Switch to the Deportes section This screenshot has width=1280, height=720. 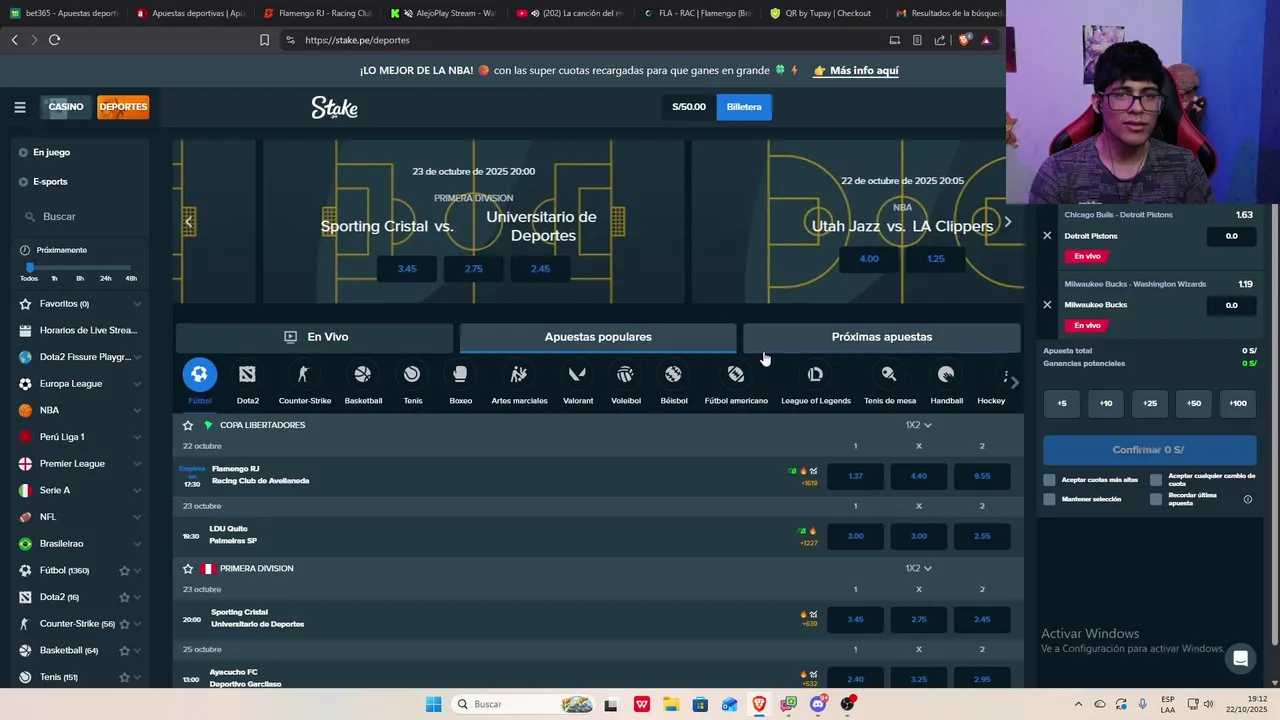(x=123, y=107)
